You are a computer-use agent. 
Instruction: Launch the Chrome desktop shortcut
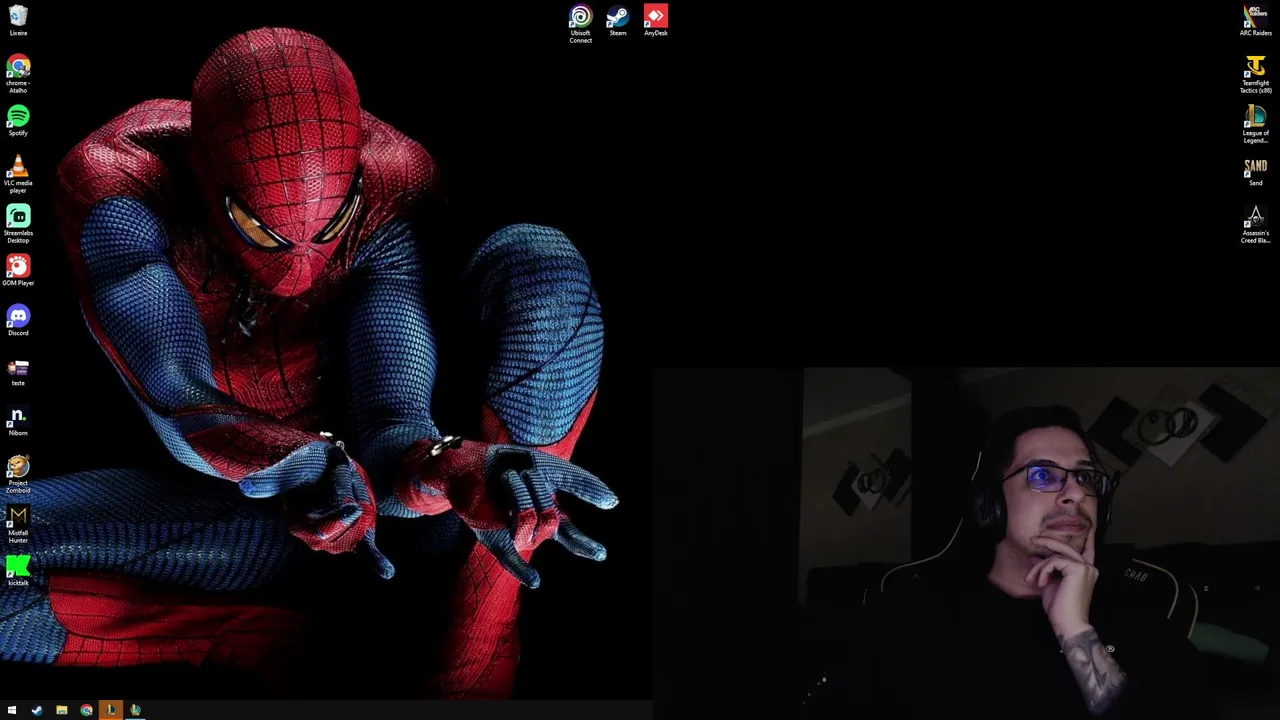click(x=18, y=72)
